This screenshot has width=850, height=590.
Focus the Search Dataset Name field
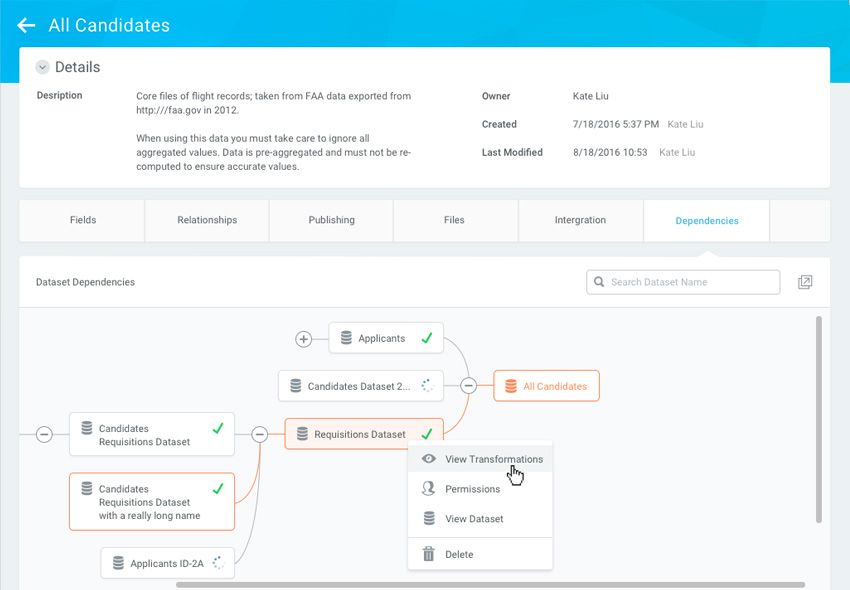click(690, 282)
